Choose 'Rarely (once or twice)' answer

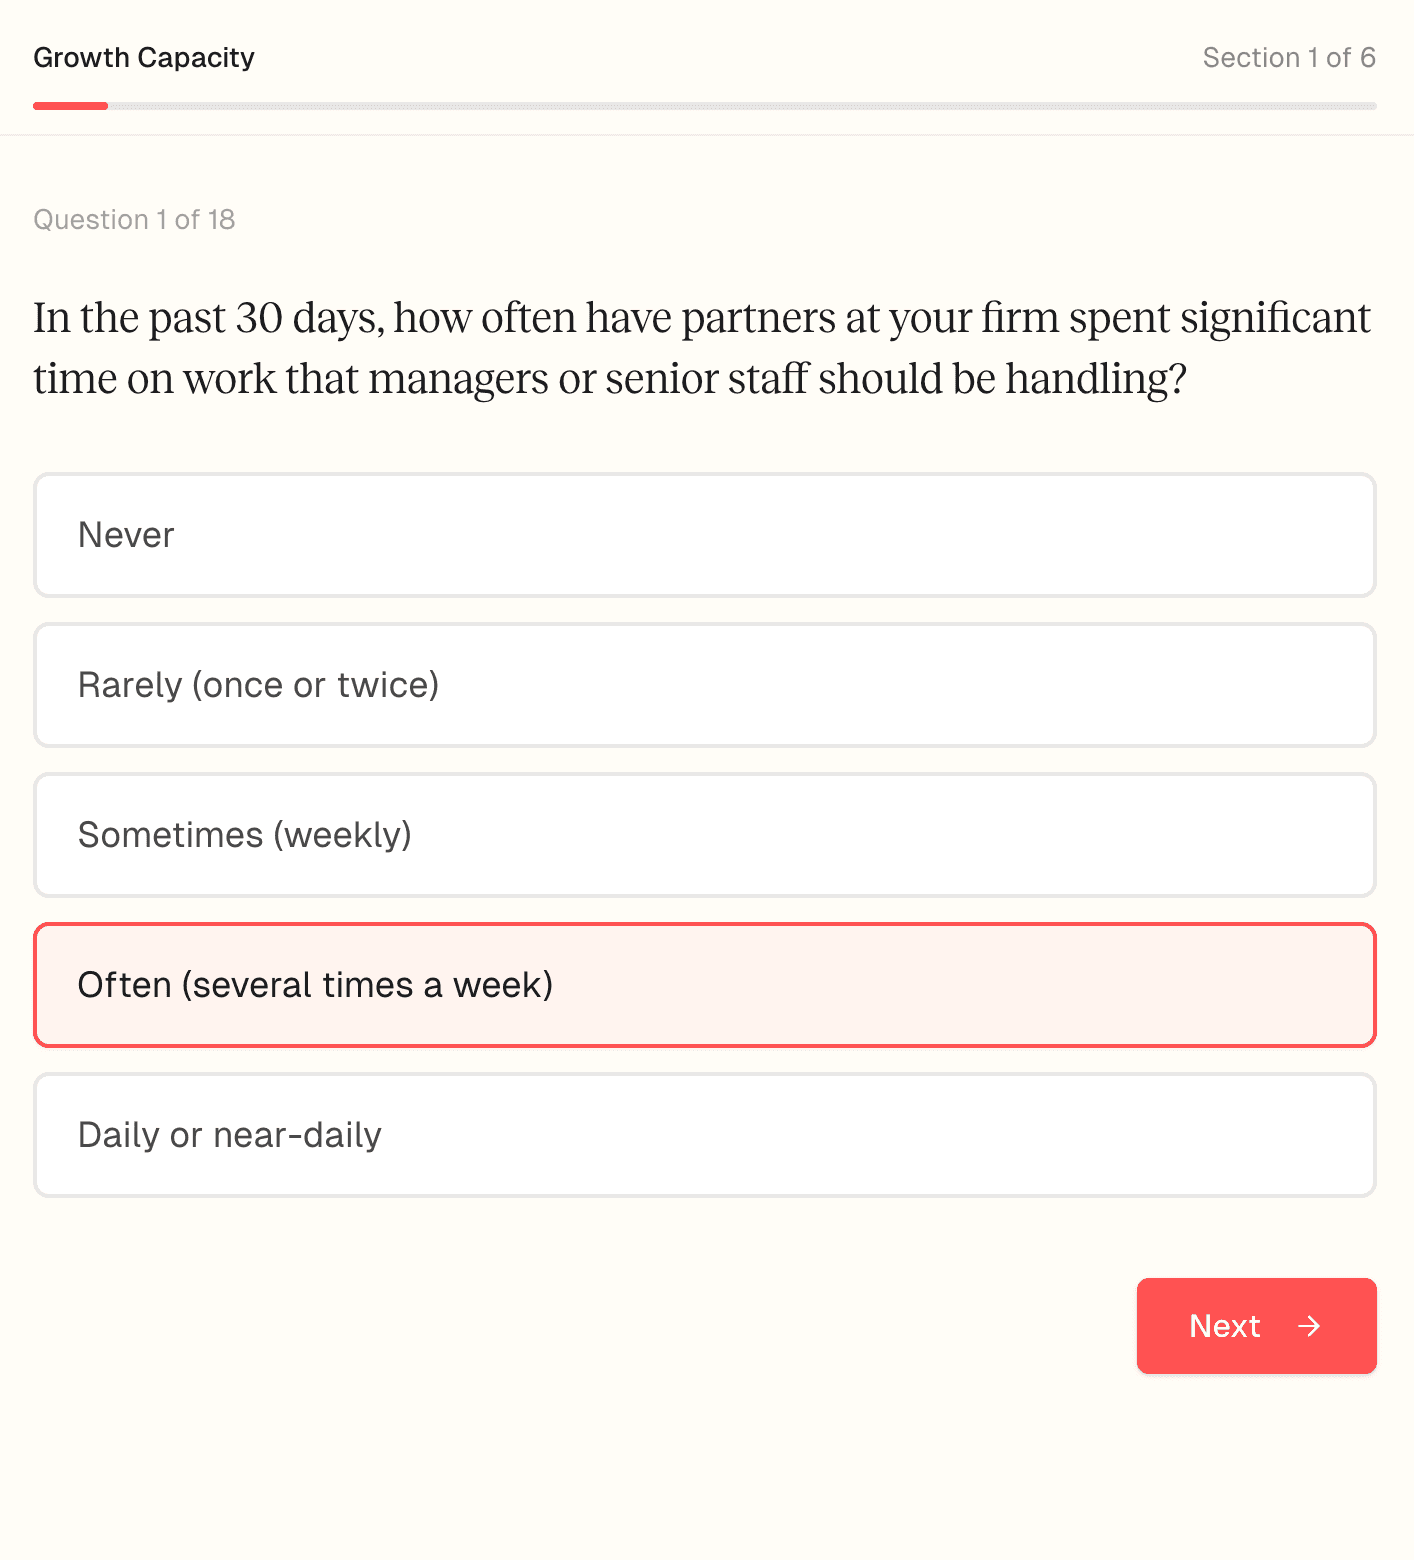[x=705, y=685]
